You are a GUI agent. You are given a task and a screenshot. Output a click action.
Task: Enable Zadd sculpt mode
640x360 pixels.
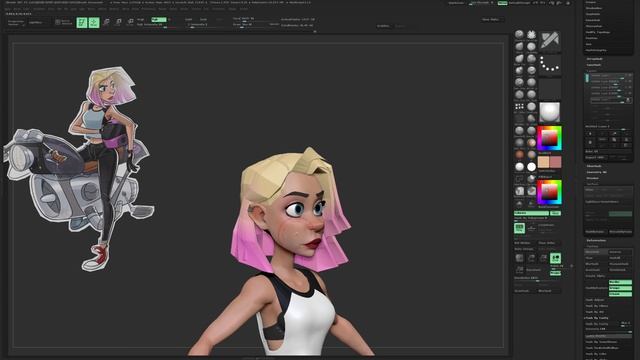(x=189, y=19)
